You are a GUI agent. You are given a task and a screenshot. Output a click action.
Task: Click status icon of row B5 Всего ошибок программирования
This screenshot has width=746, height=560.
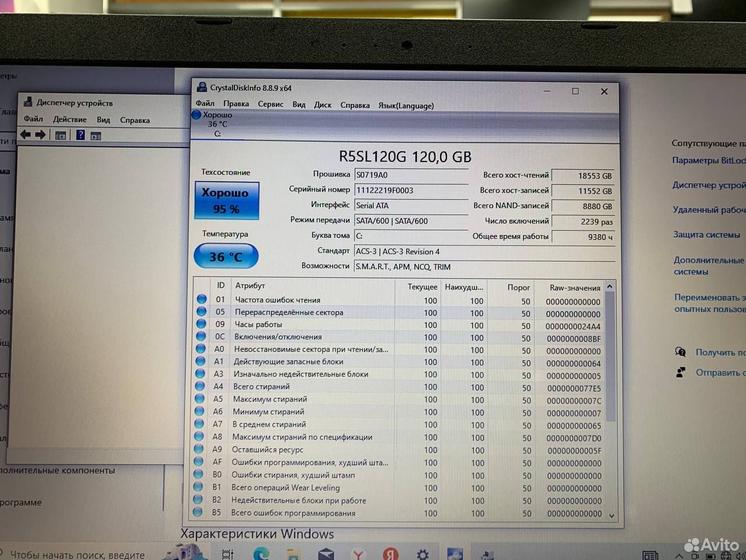[197, 512]
